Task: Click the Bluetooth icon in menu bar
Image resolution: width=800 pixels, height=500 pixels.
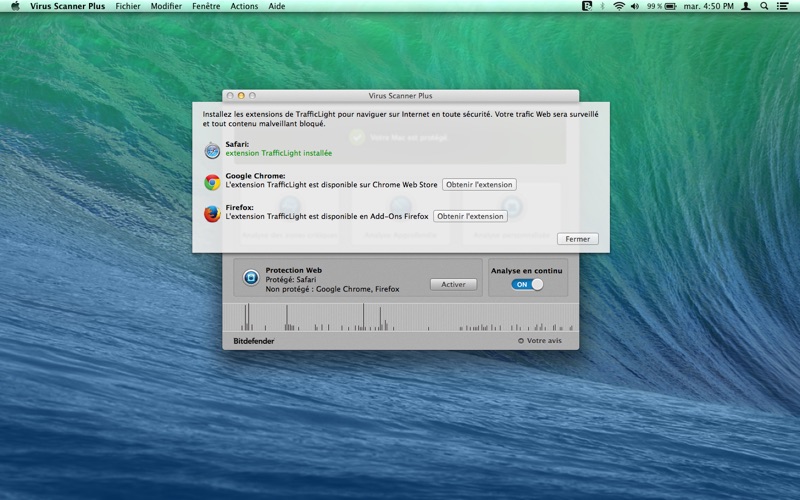Action: pyautogui.click(x=603, y=6)
